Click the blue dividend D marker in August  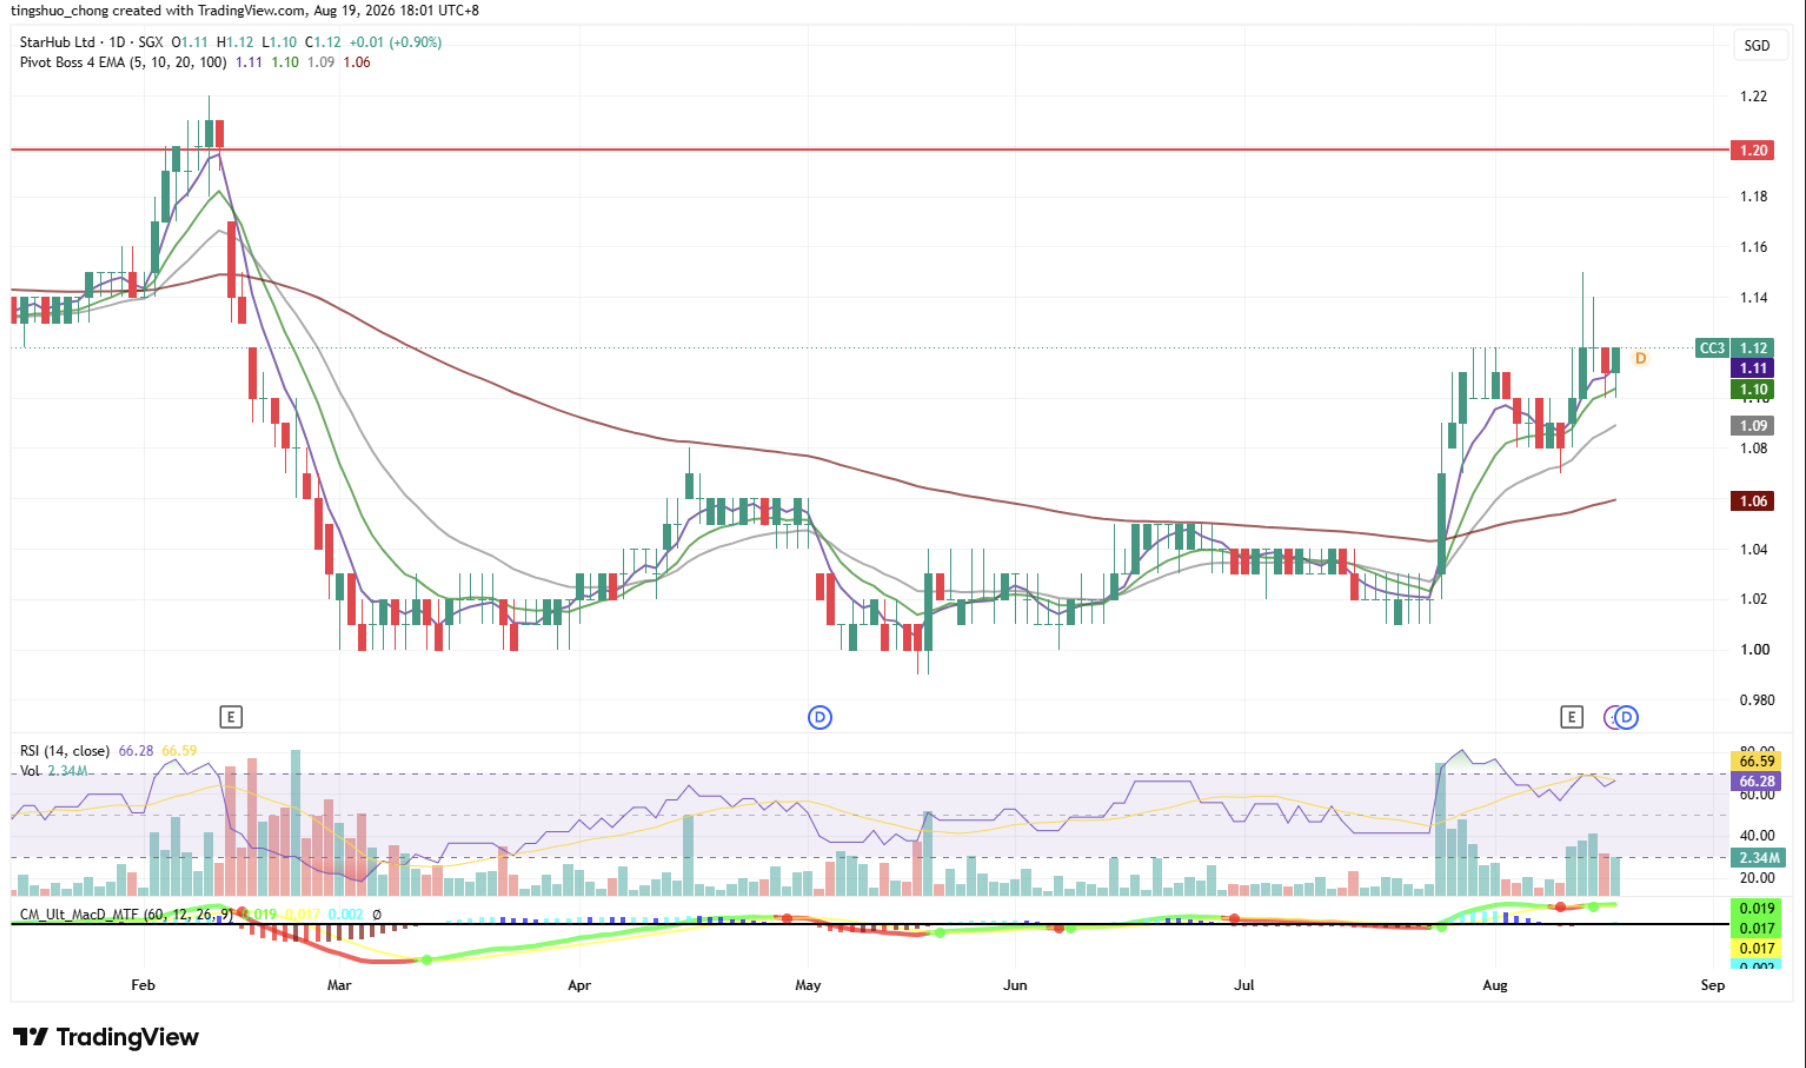click(1627, 717)
